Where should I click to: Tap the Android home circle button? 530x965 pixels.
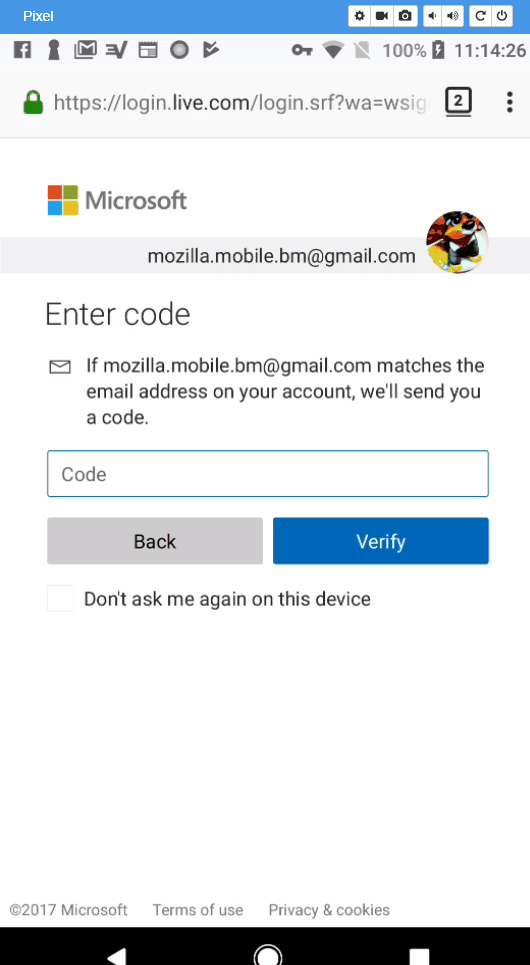[268, 955]
